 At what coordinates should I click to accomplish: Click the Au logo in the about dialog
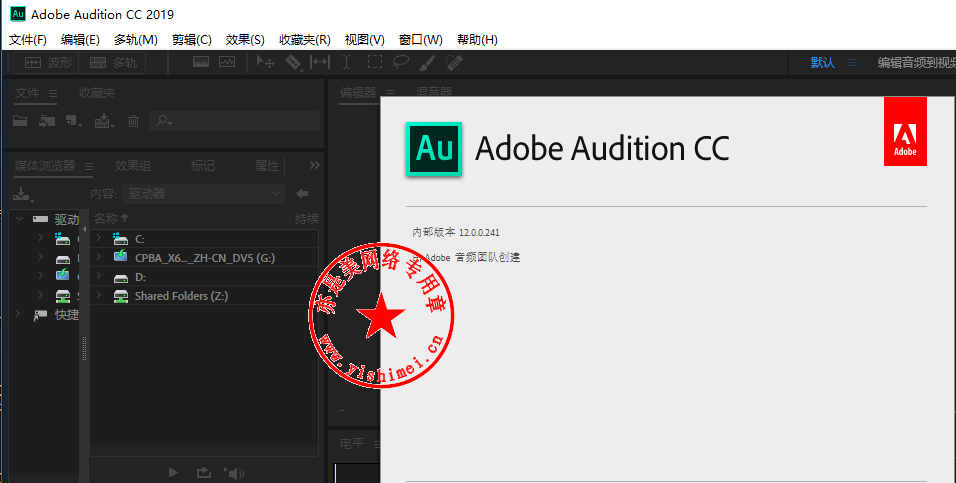pos(433,149)
